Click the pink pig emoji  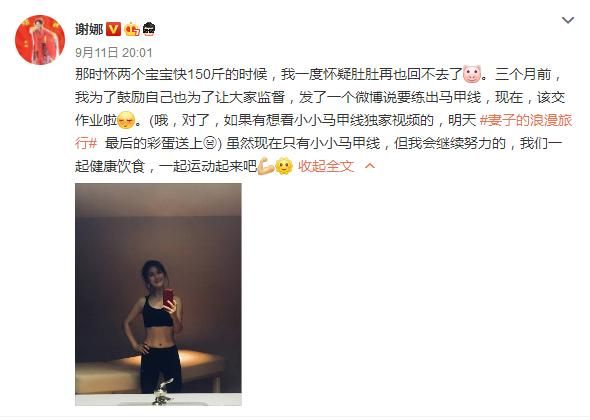[x=472, y=75]
